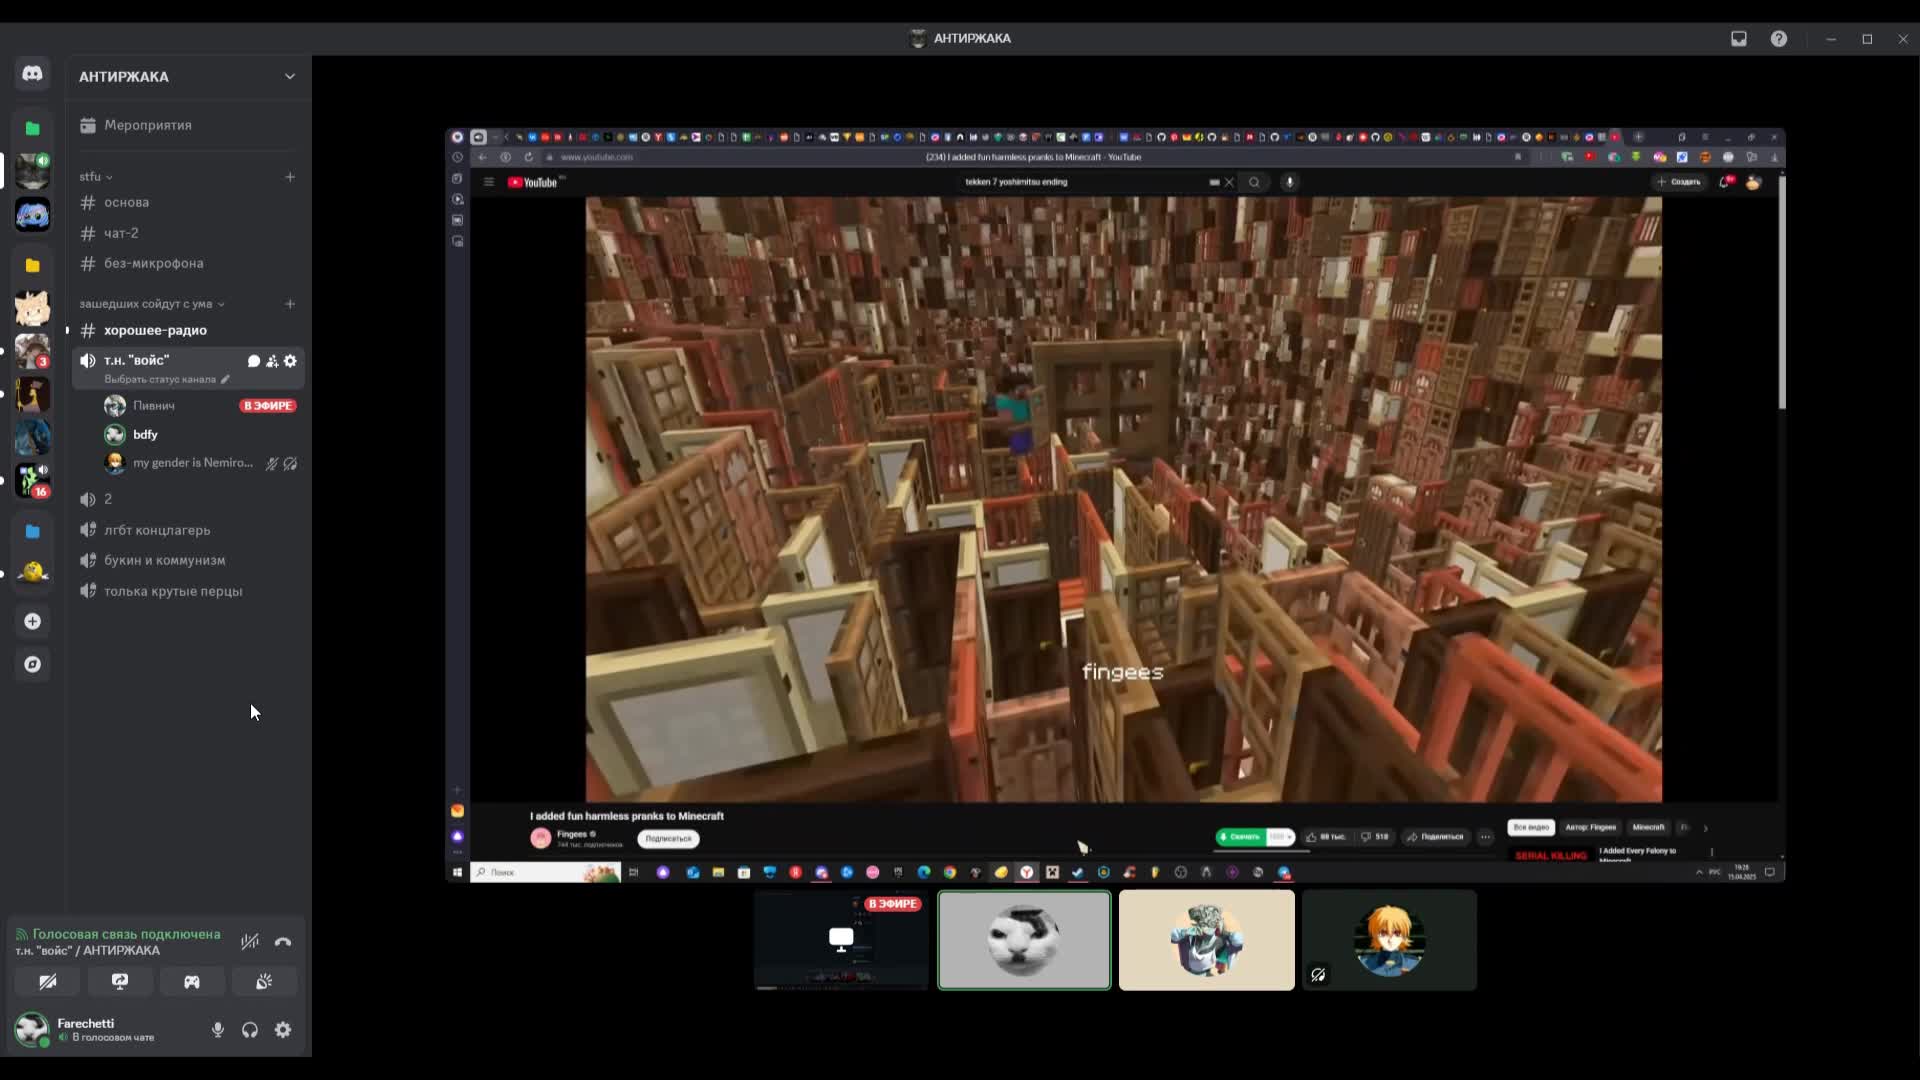Open АНТИРЖАКА server dropdown menu

tap(188, 76)
